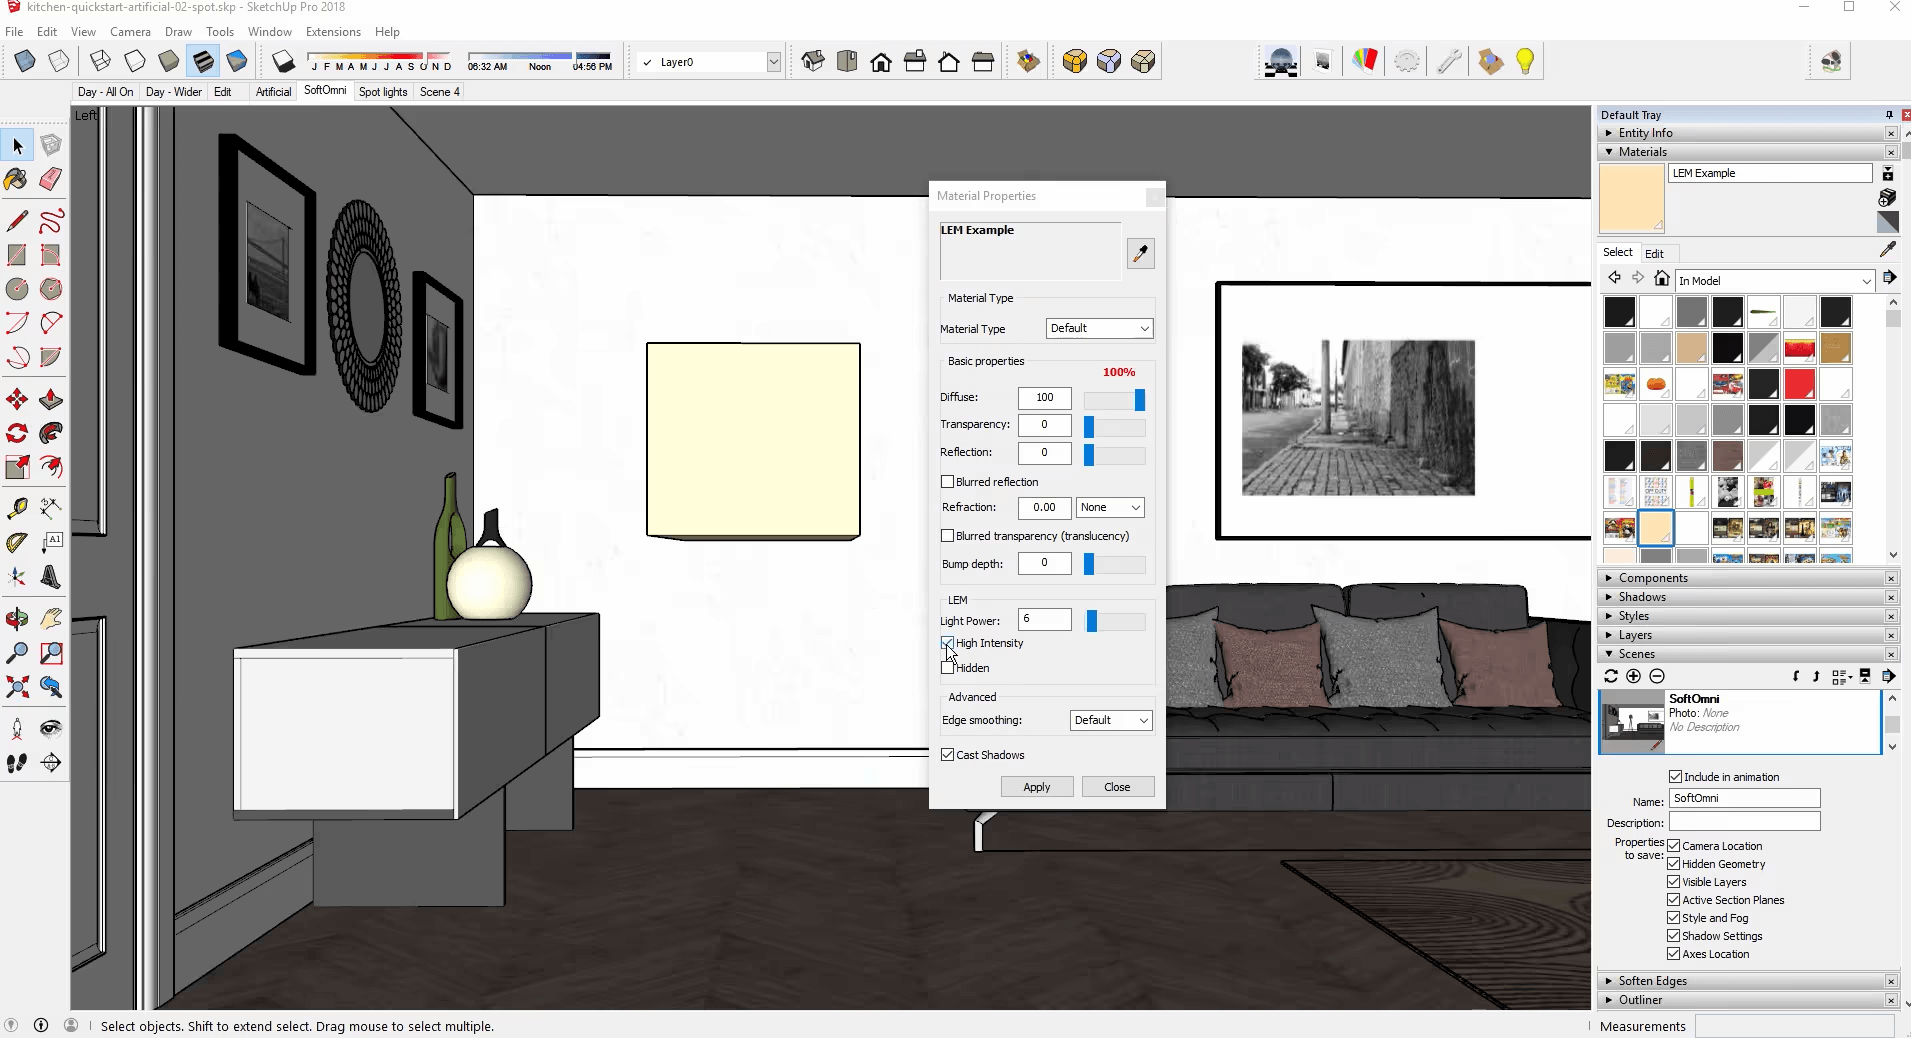Select the Move tool
Image resolution: width=1911 pixels, height=1038 pixels.
click(17, 400)
